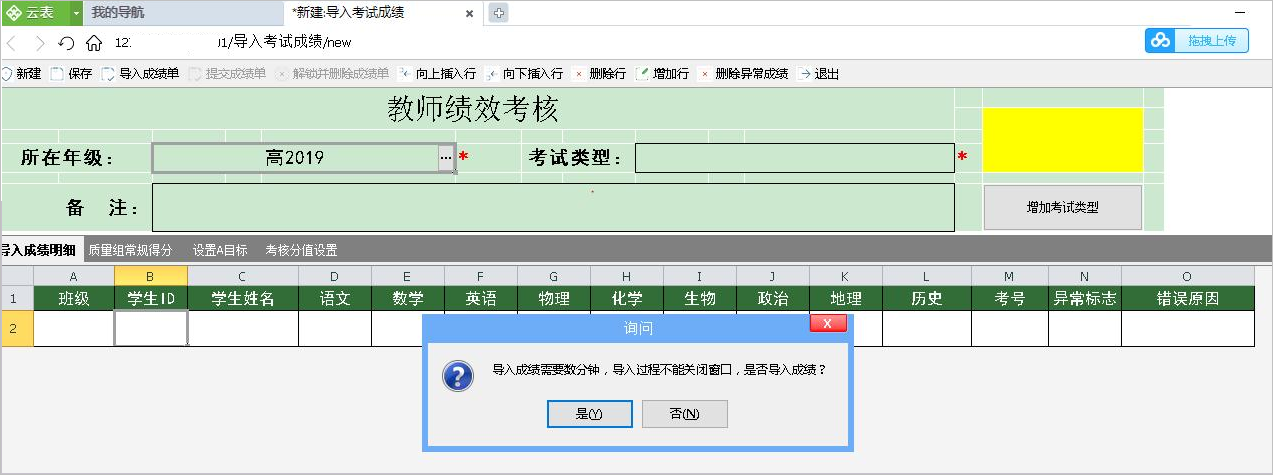This screenshot has width=1273, height=475.
Task: Click the question mark icon in dialog
Action: pyautogui.click(x=458, y=376)
